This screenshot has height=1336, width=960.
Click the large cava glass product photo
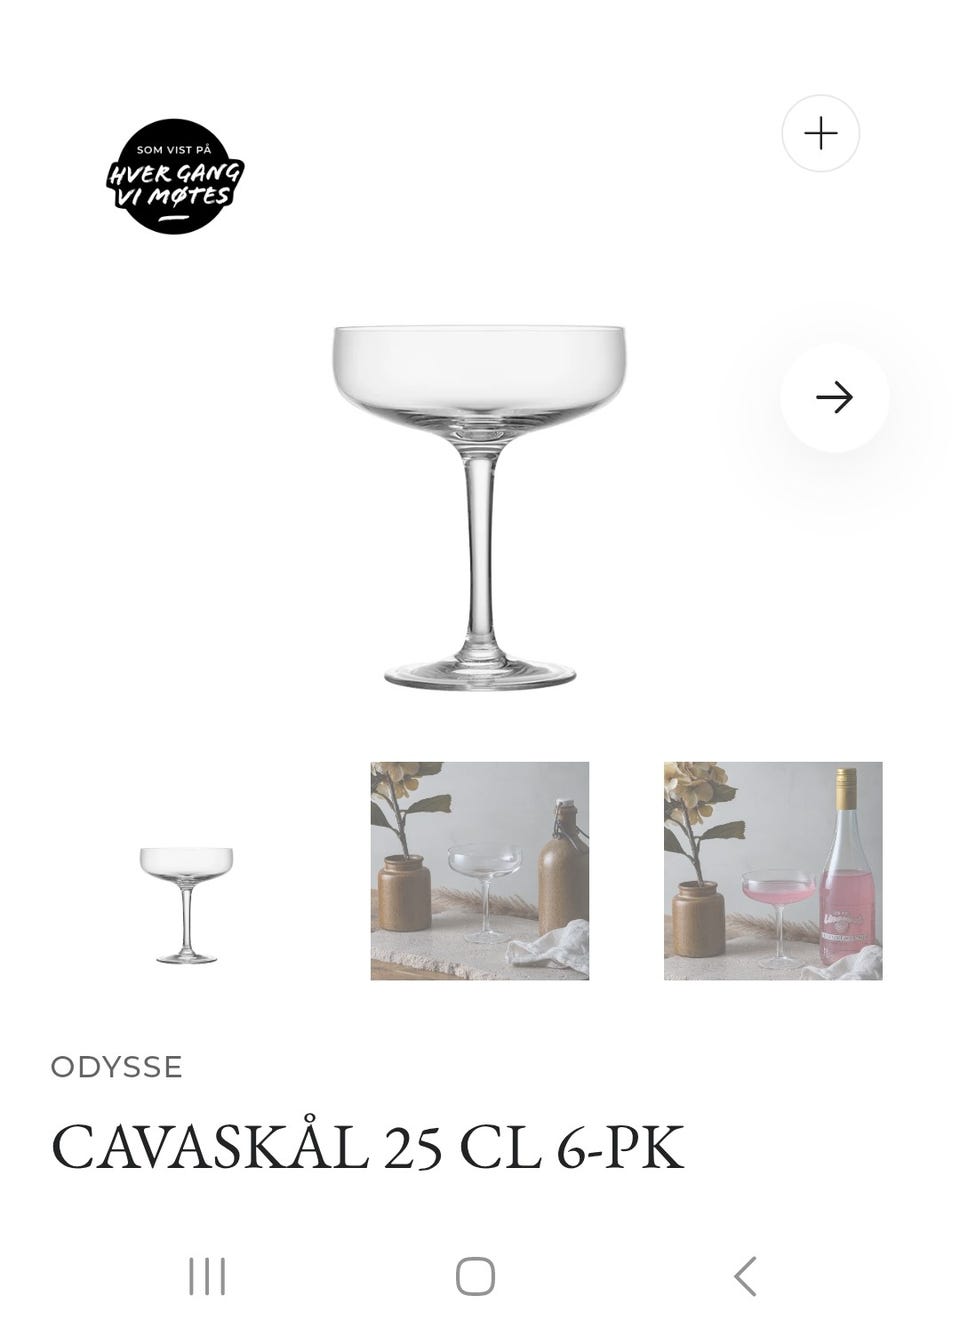(479, 507)
